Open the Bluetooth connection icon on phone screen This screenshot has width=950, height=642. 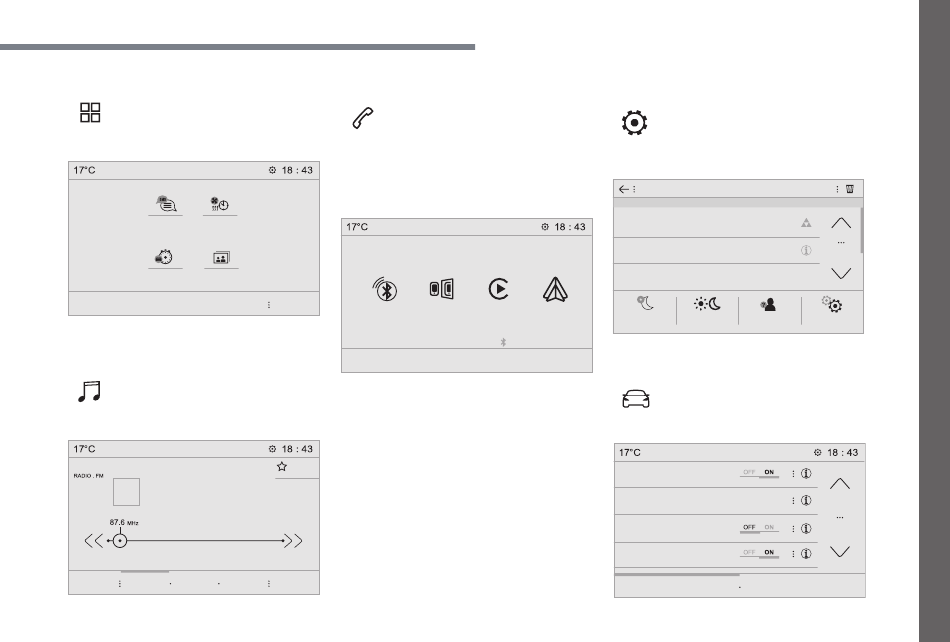point(385,290)
